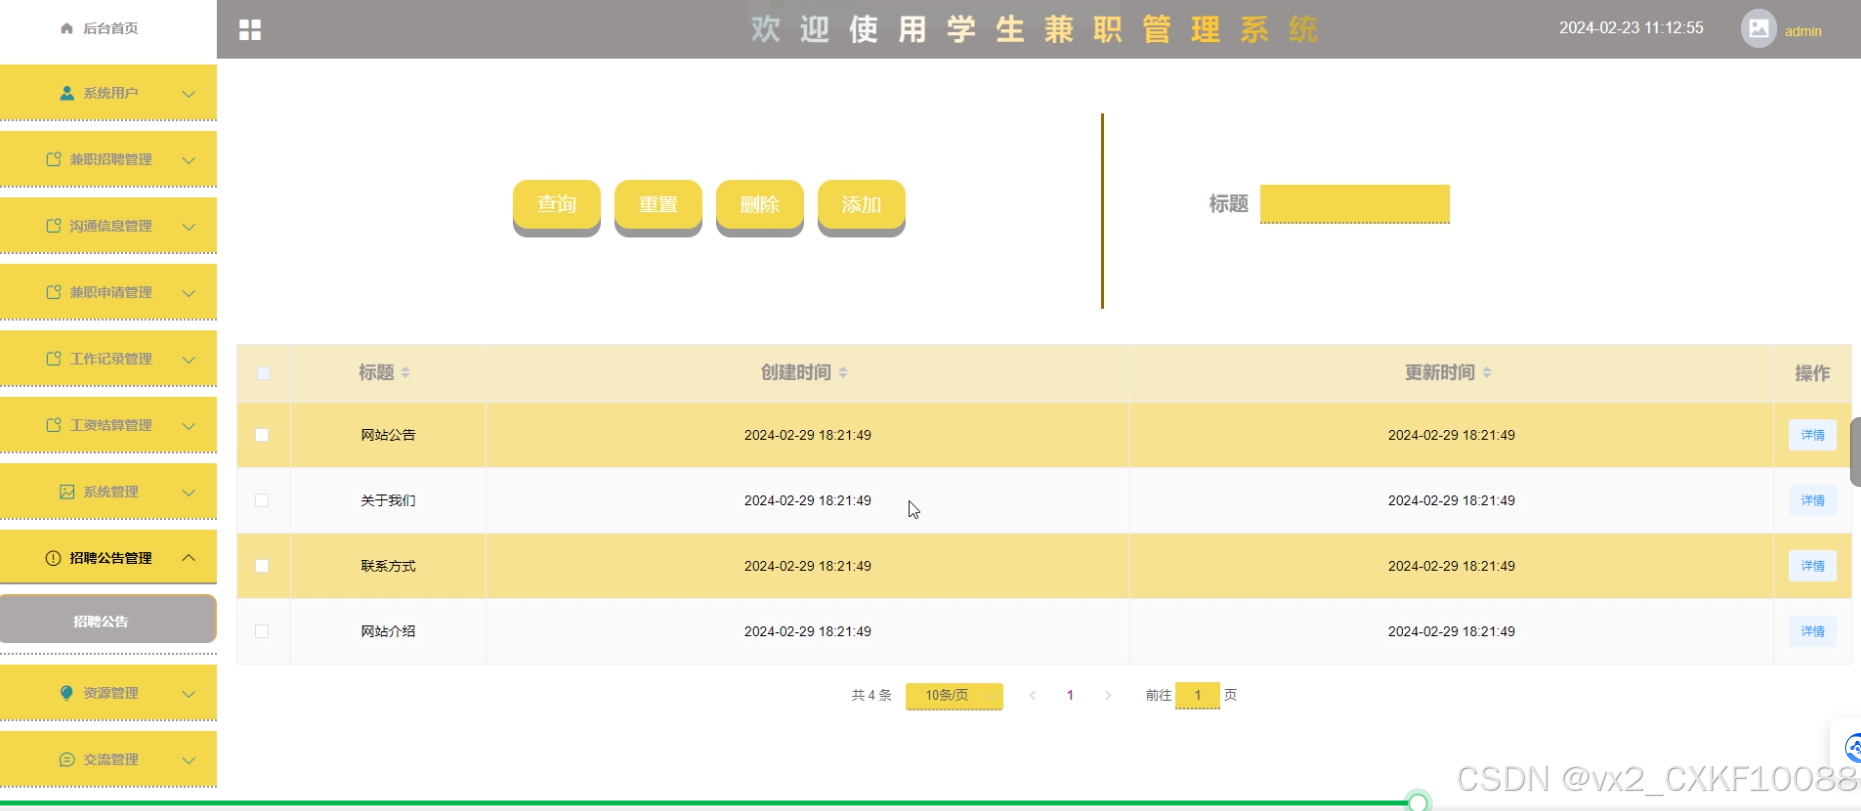This screenshot has width=1861, height=811.
Task: Click the edit icon next to 兼职申请管理
Action: click(x=54, y=292)
